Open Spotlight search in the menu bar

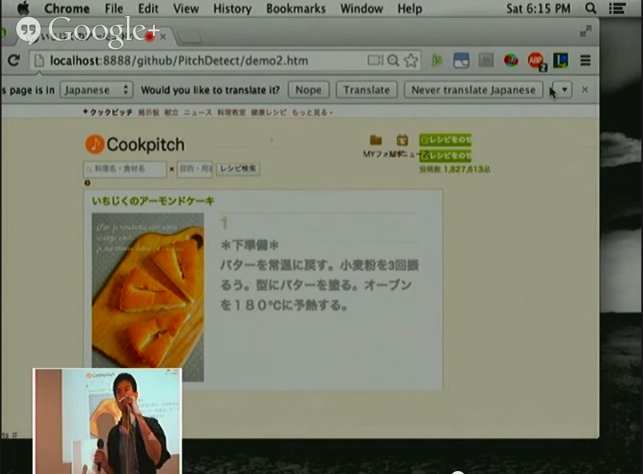[590, 8]
